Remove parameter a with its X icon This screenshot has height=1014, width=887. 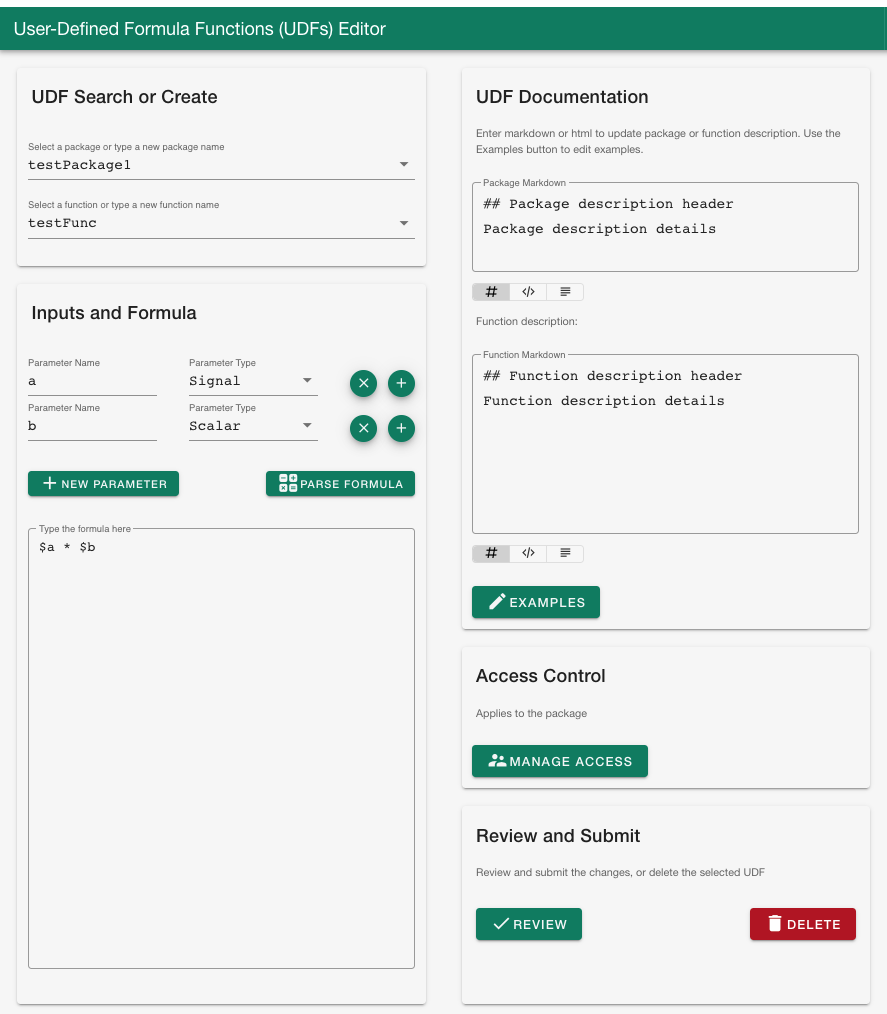364,383
